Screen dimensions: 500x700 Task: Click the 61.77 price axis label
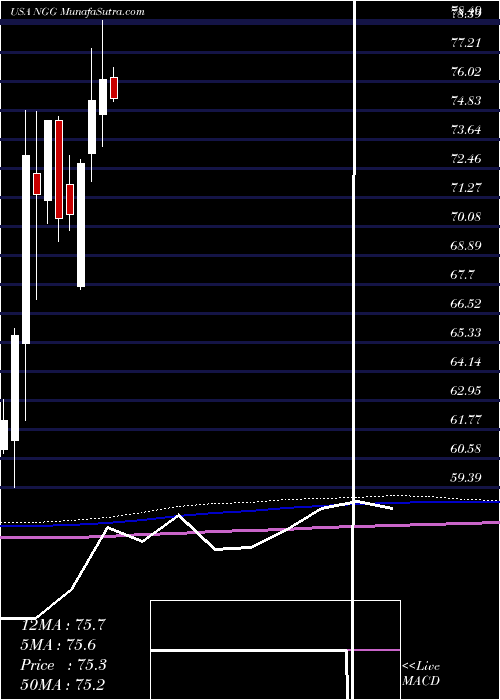(466, 420)
